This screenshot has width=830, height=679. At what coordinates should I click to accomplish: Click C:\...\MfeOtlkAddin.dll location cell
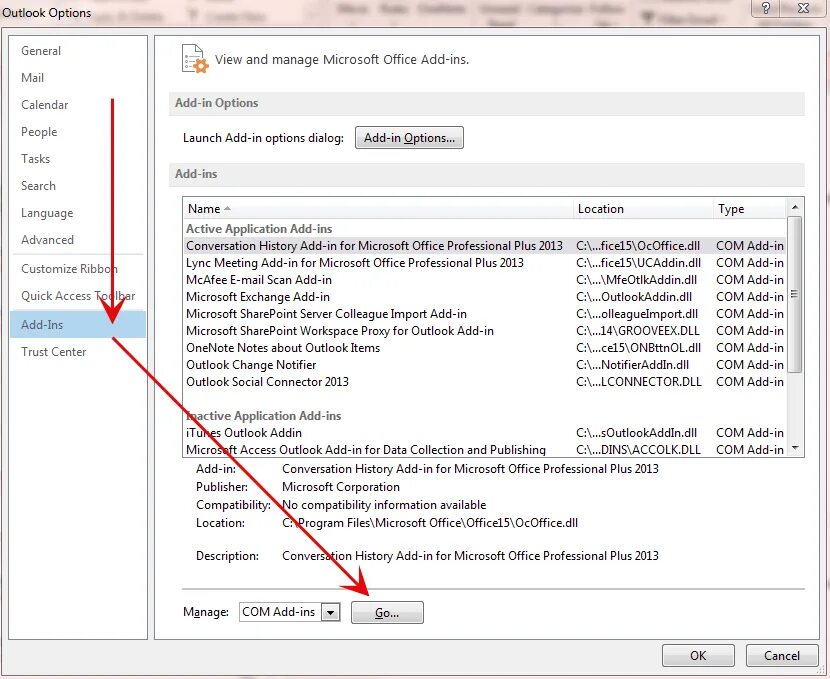pyautogui.click(x=636, y=280)
